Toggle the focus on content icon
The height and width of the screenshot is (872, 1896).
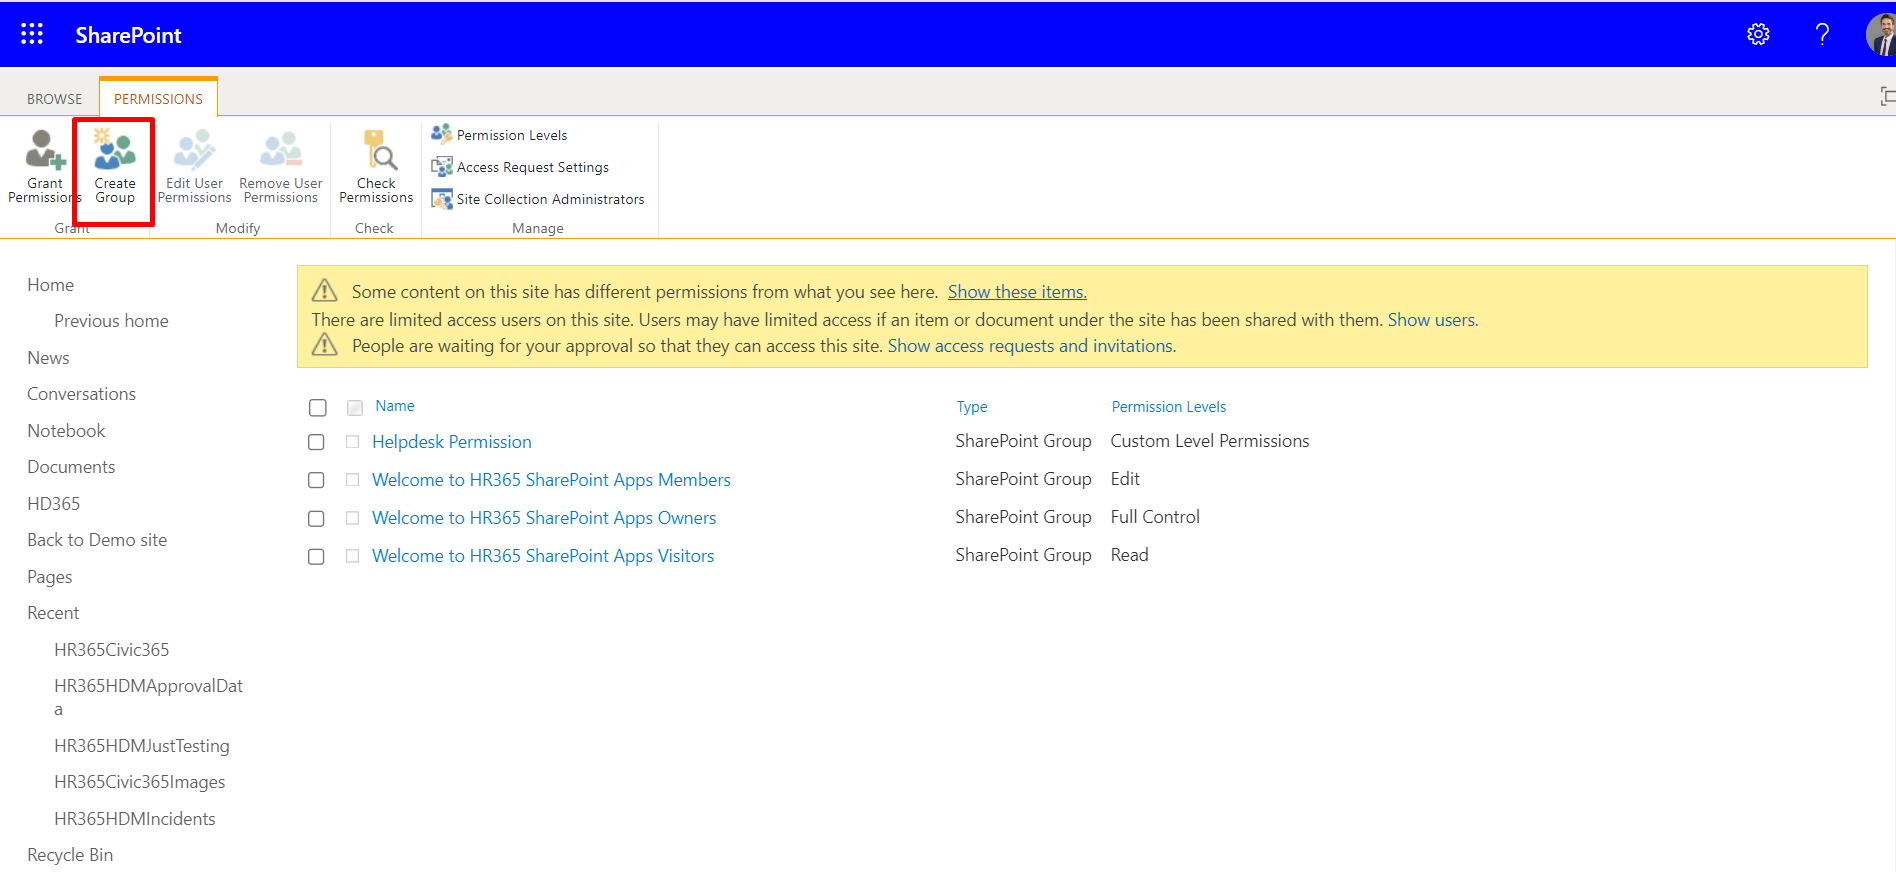tap(1887, 96)
